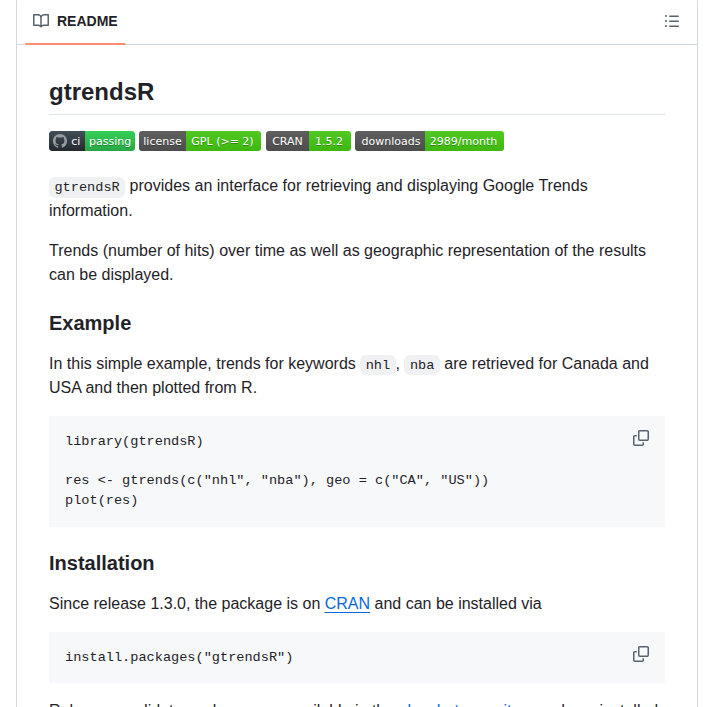Click the text 'Since release 1.3.0'
This screenshot has width=714, height=707.
click(117, 604)
